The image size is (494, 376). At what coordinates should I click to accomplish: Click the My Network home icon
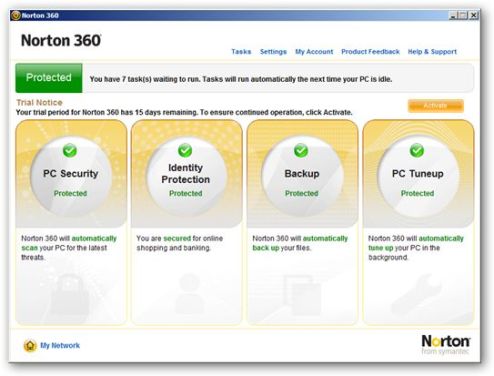(30, 346)
